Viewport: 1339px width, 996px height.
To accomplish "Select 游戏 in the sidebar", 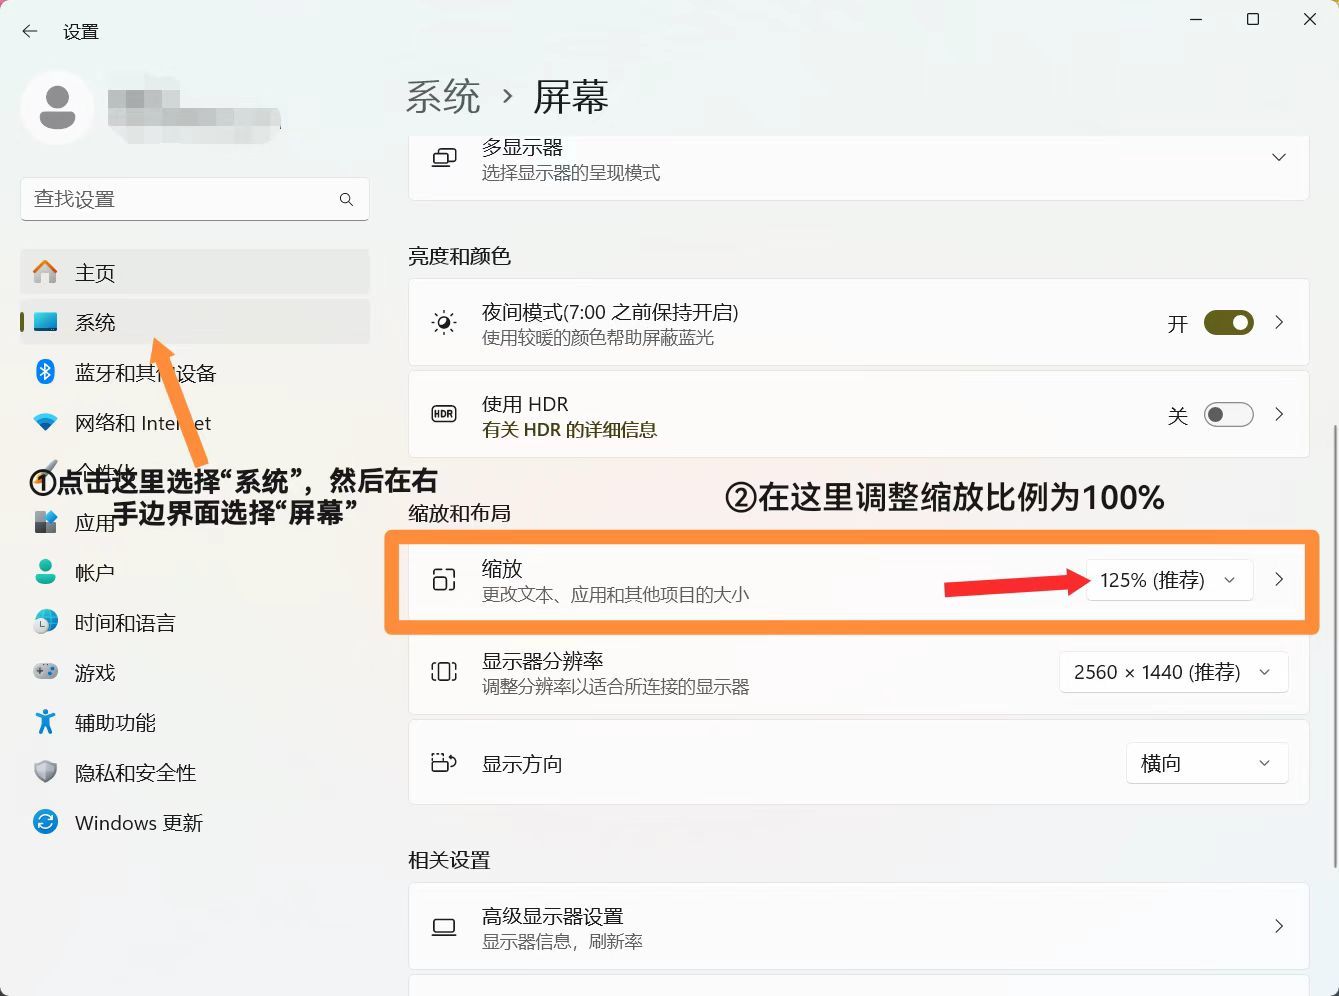I will click(x=195, y=672).
